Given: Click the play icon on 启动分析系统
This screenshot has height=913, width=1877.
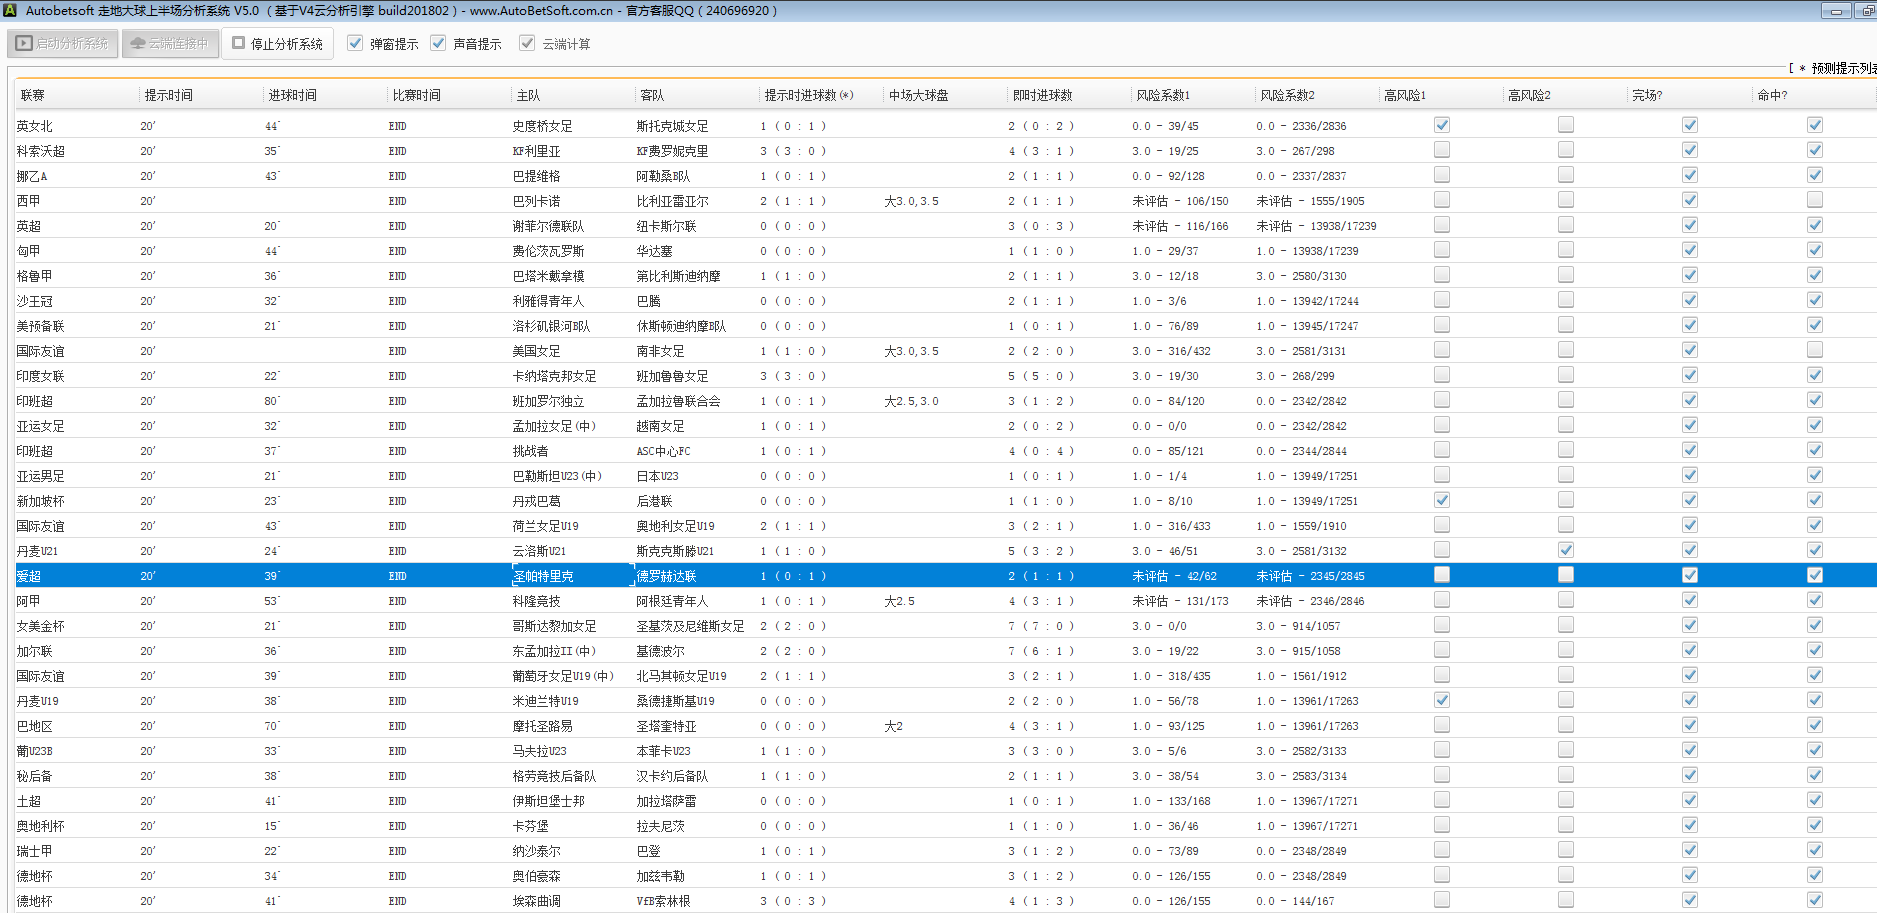Looking at the screenshot, I should tap(24, 44).
